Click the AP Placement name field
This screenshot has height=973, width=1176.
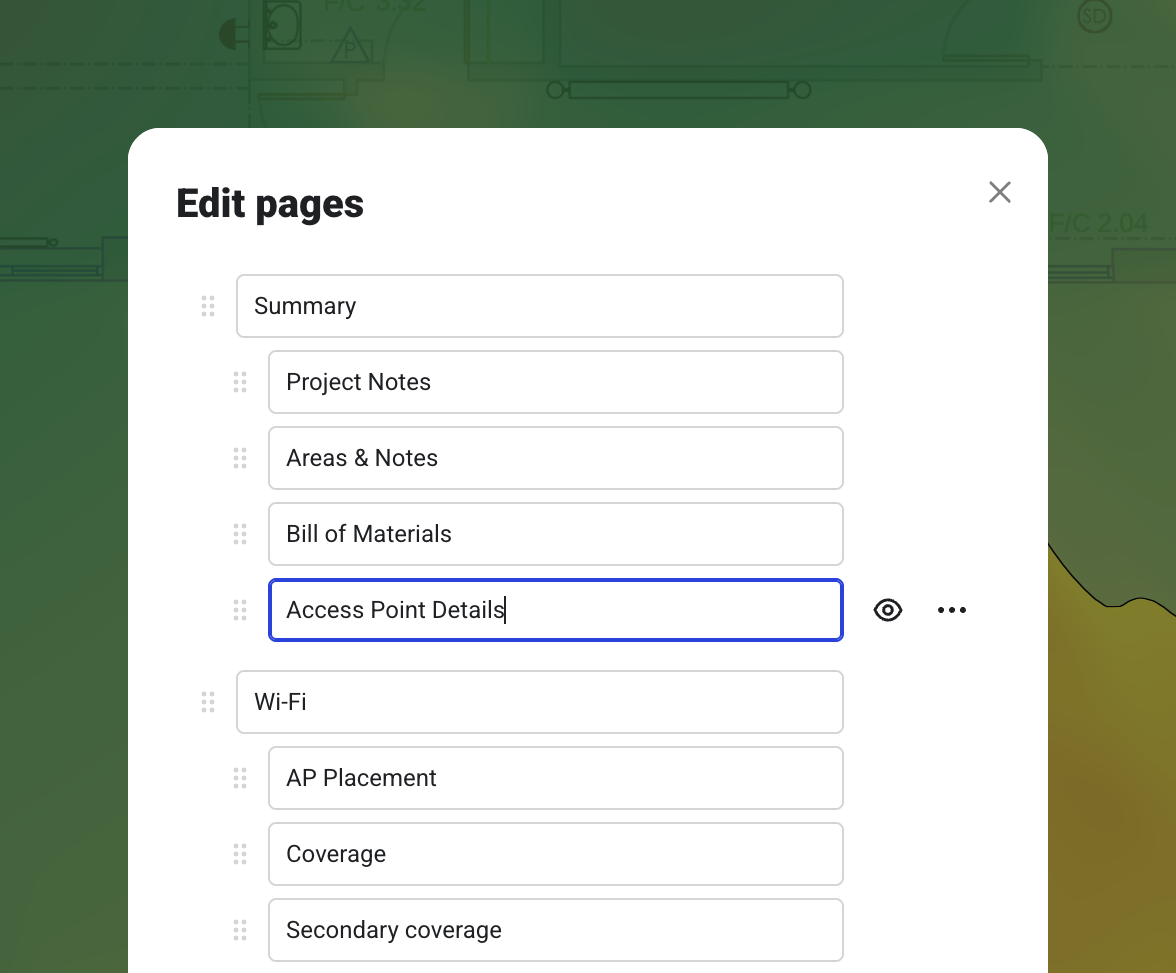pos(556,778)
